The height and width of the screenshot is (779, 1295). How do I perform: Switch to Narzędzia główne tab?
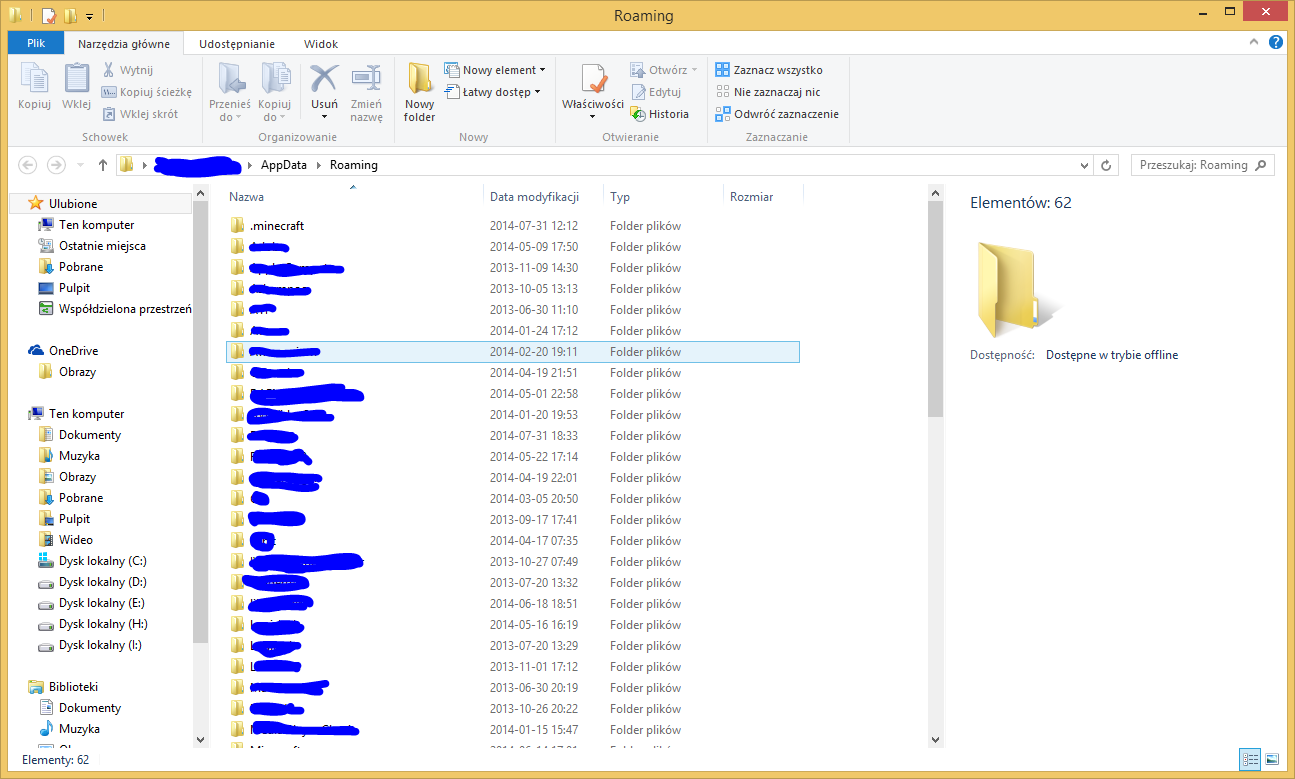pos(124,44)
